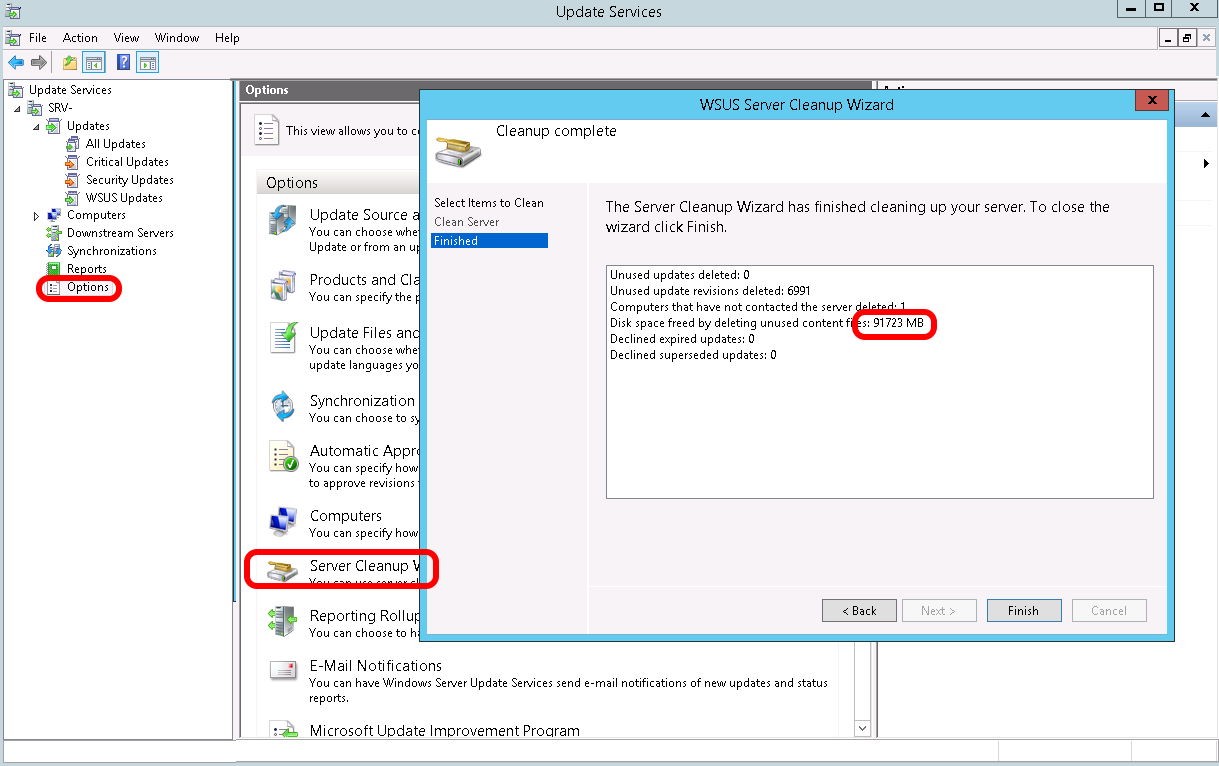Image resolution: width=1219 pixels, height=766 pixels.
Task: Click the Back button in wizard
Action: pos(859,611)
